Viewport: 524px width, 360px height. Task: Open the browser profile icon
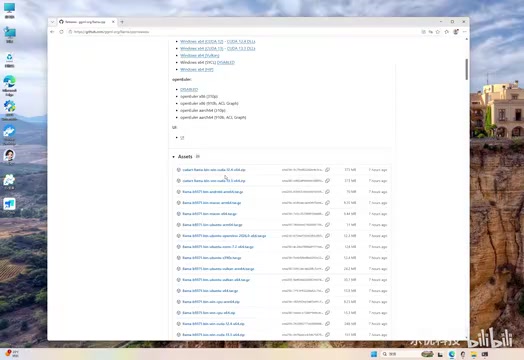tap(456, 32)
